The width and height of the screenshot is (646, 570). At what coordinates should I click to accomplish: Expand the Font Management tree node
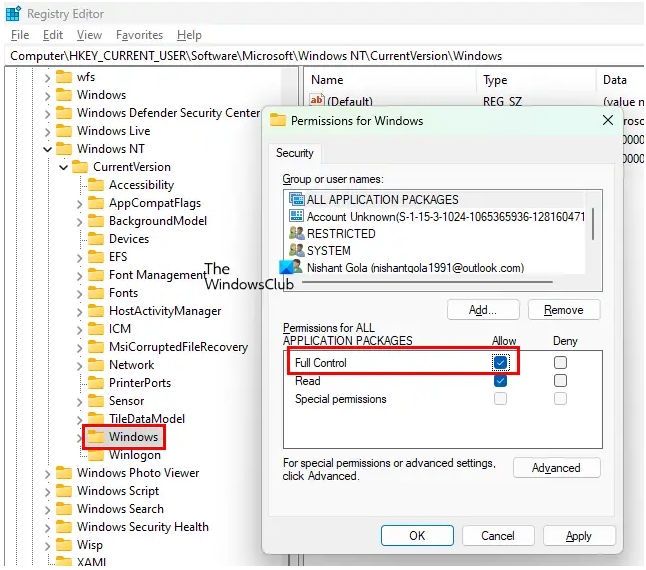[80, 276]
